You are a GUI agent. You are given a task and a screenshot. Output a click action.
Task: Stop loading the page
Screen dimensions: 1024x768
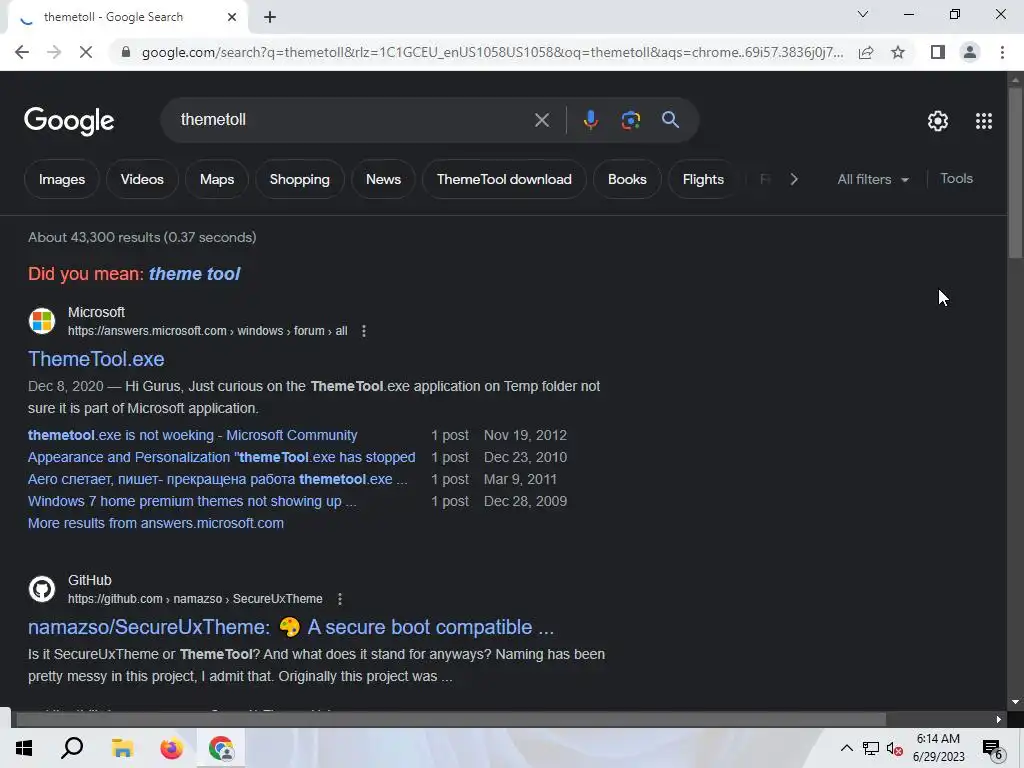click(86, 52)
